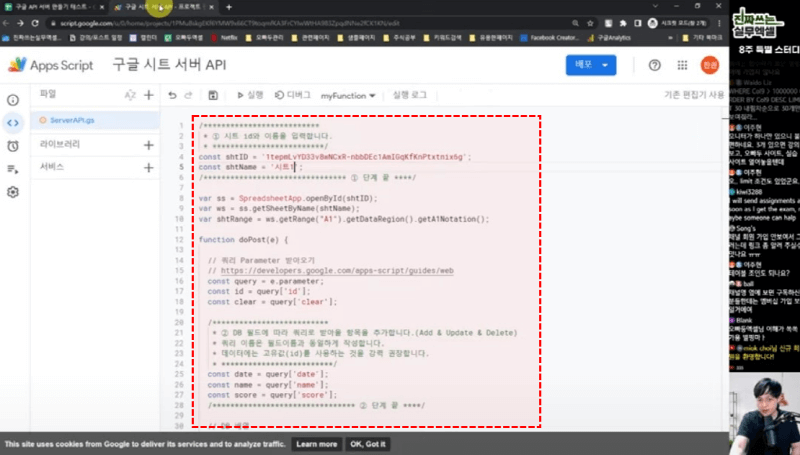800x455 pixels.
Task: Place cursor on 'function doPost(e) {' line
Action: (243, 240)
